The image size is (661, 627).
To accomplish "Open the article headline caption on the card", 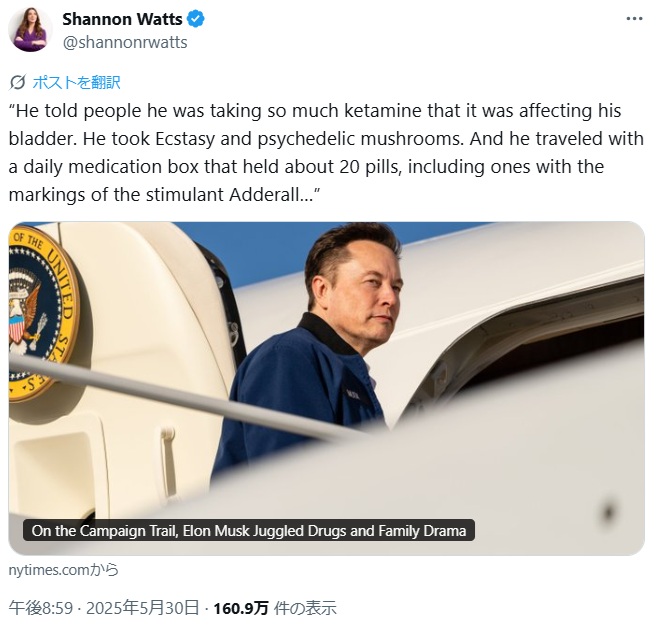I will tap(249, 530).
